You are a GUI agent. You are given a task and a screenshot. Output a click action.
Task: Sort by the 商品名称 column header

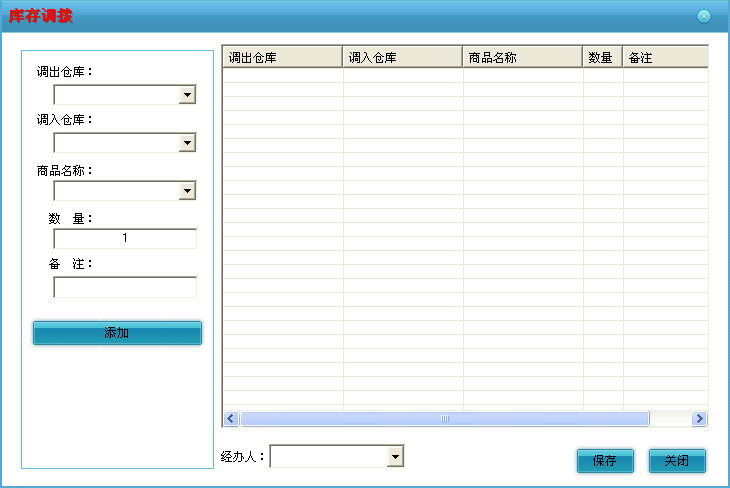click(523, 57)
